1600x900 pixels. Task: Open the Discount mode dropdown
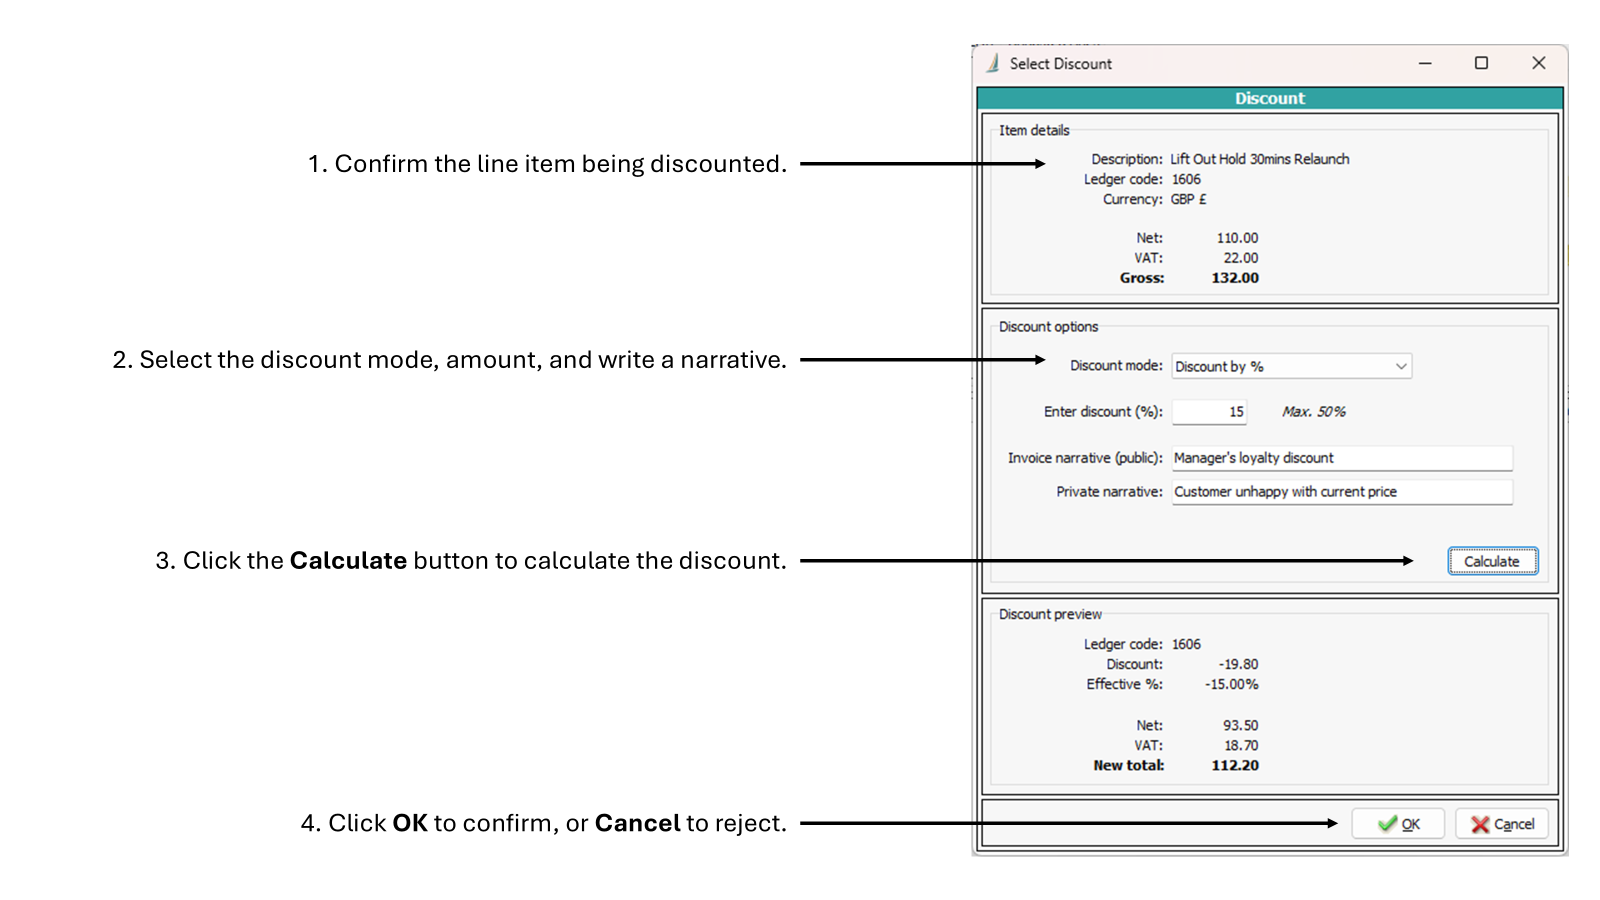(1290, 366)
